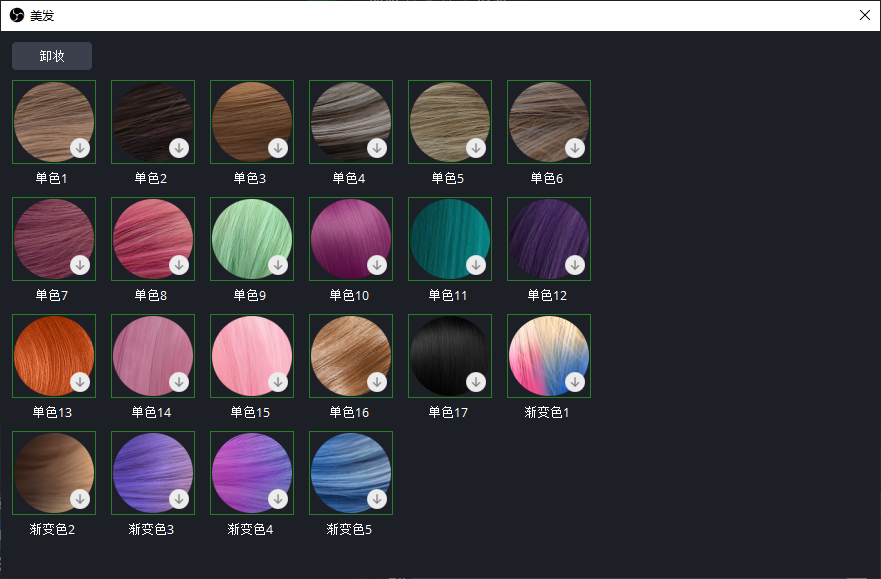The width and height of the screenshot is (881, 579).
Task: Click the app logo in the title bar
Action: [14, 15]
